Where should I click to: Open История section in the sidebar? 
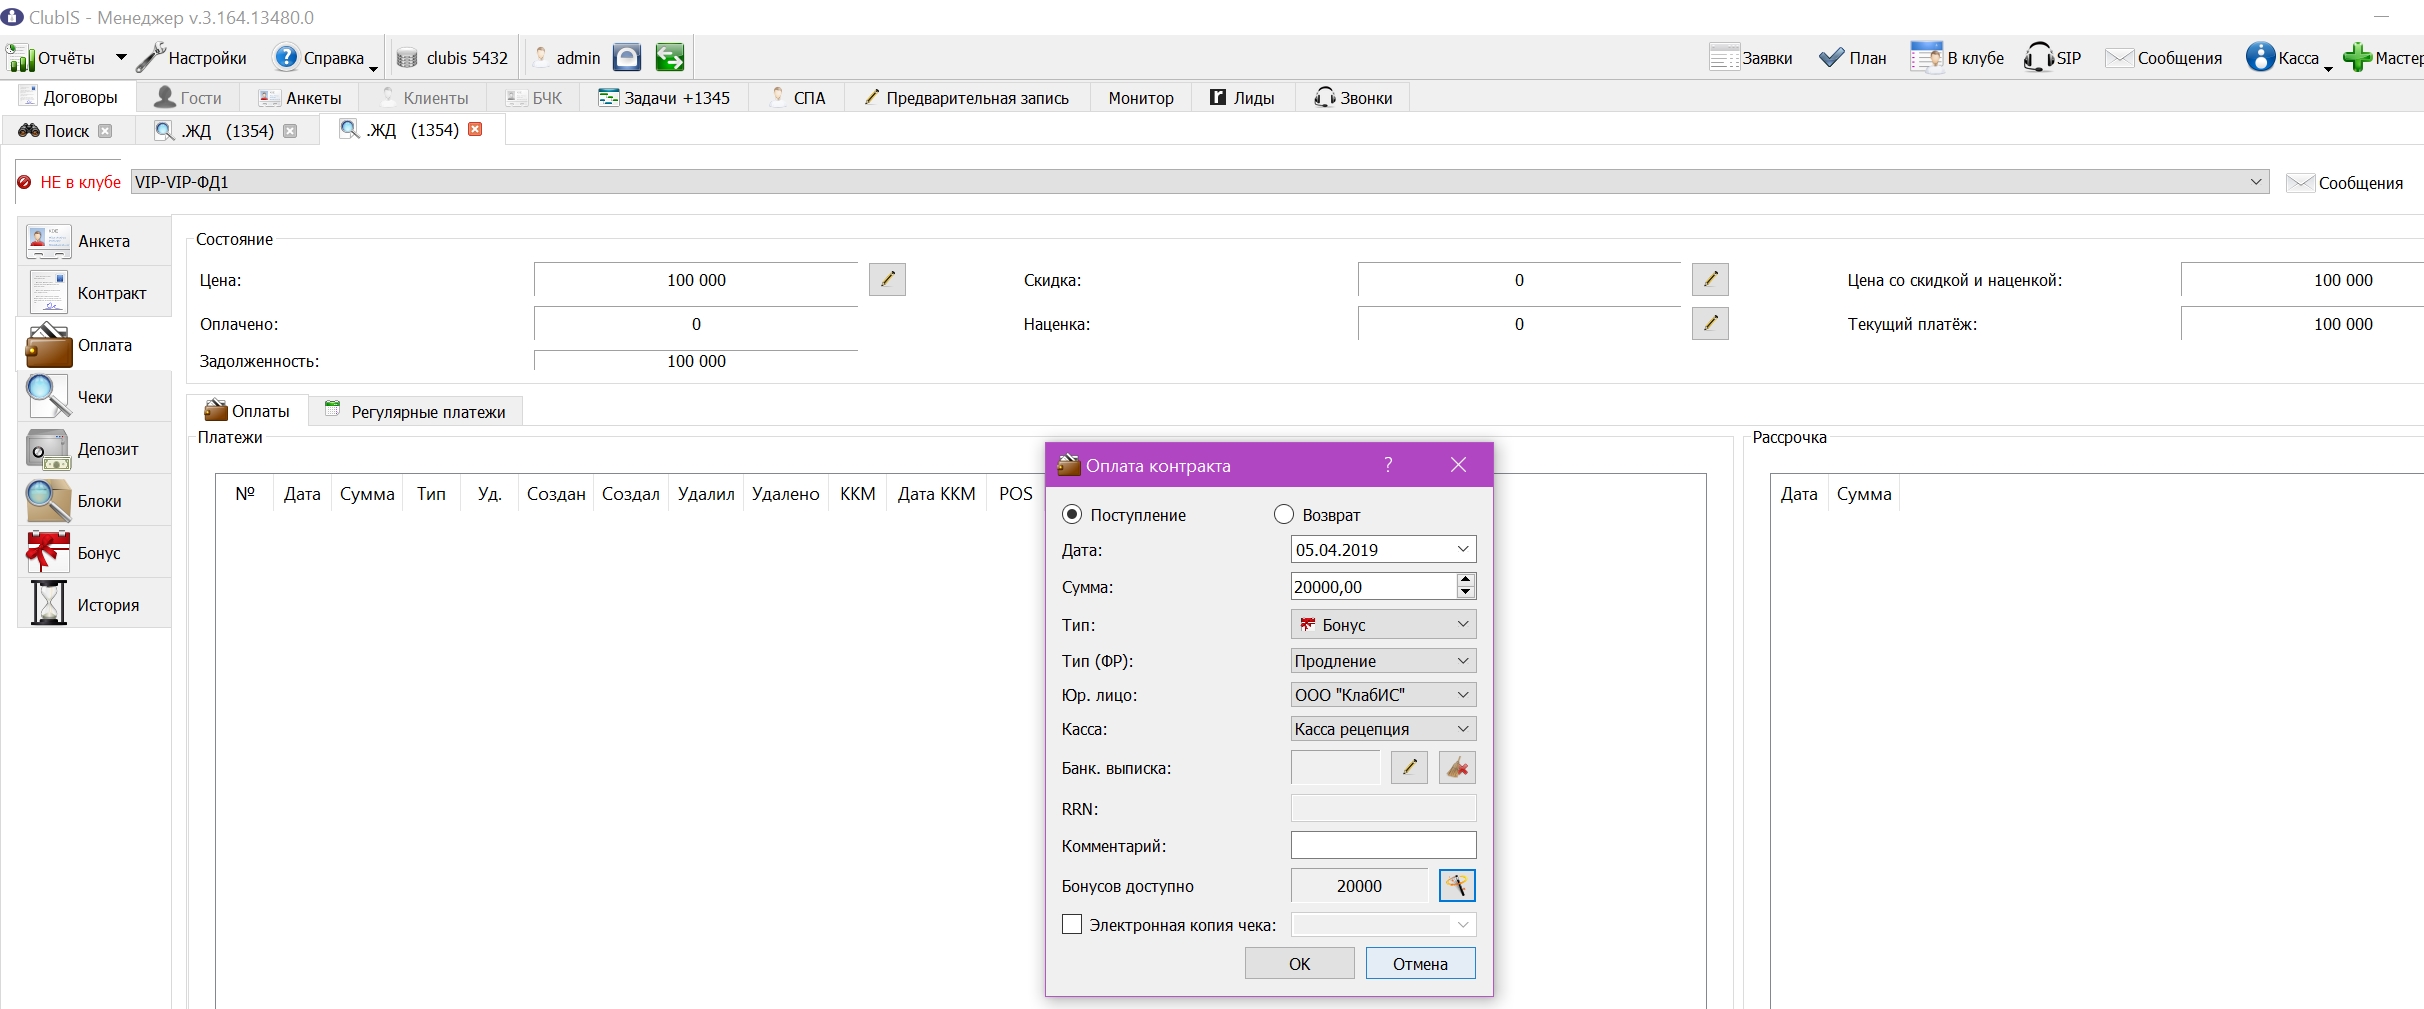click(x=94, y=605)
